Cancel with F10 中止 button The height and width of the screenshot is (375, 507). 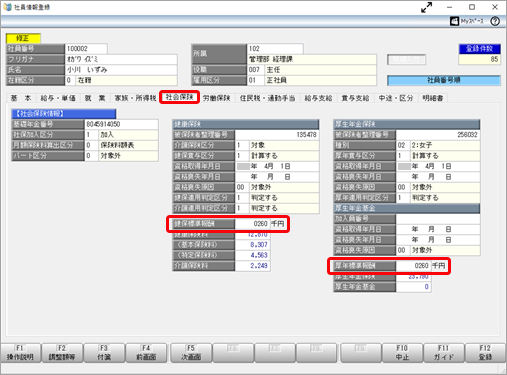coord(402,353)
